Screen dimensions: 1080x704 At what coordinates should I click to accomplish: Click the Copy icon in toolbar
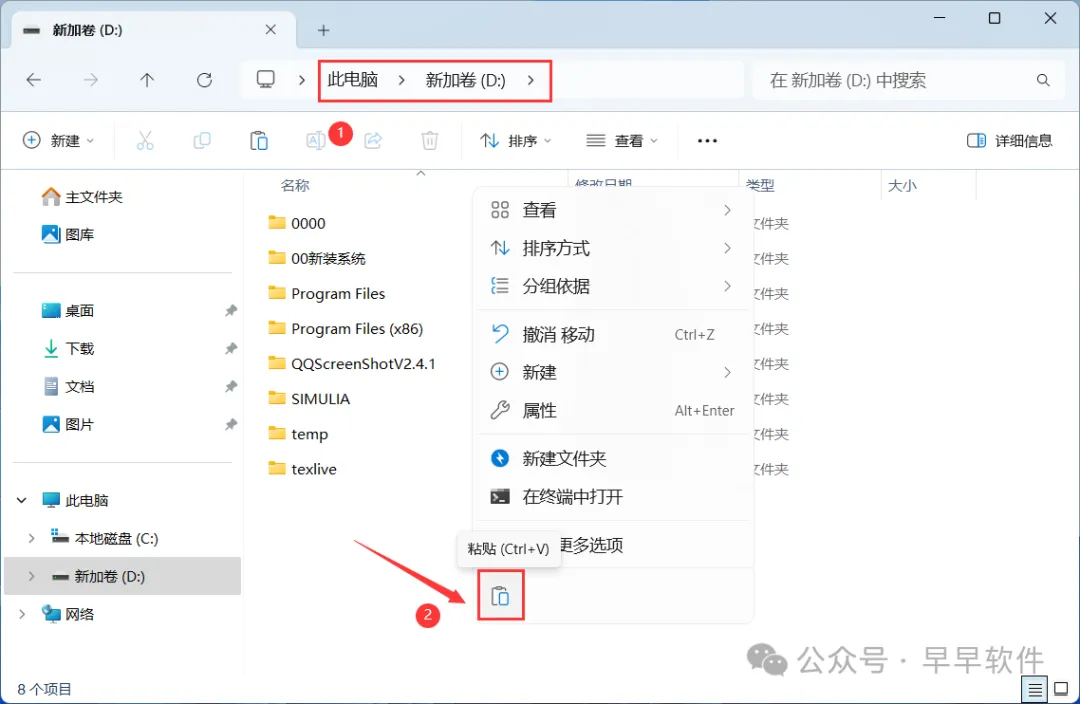point(202,141)
